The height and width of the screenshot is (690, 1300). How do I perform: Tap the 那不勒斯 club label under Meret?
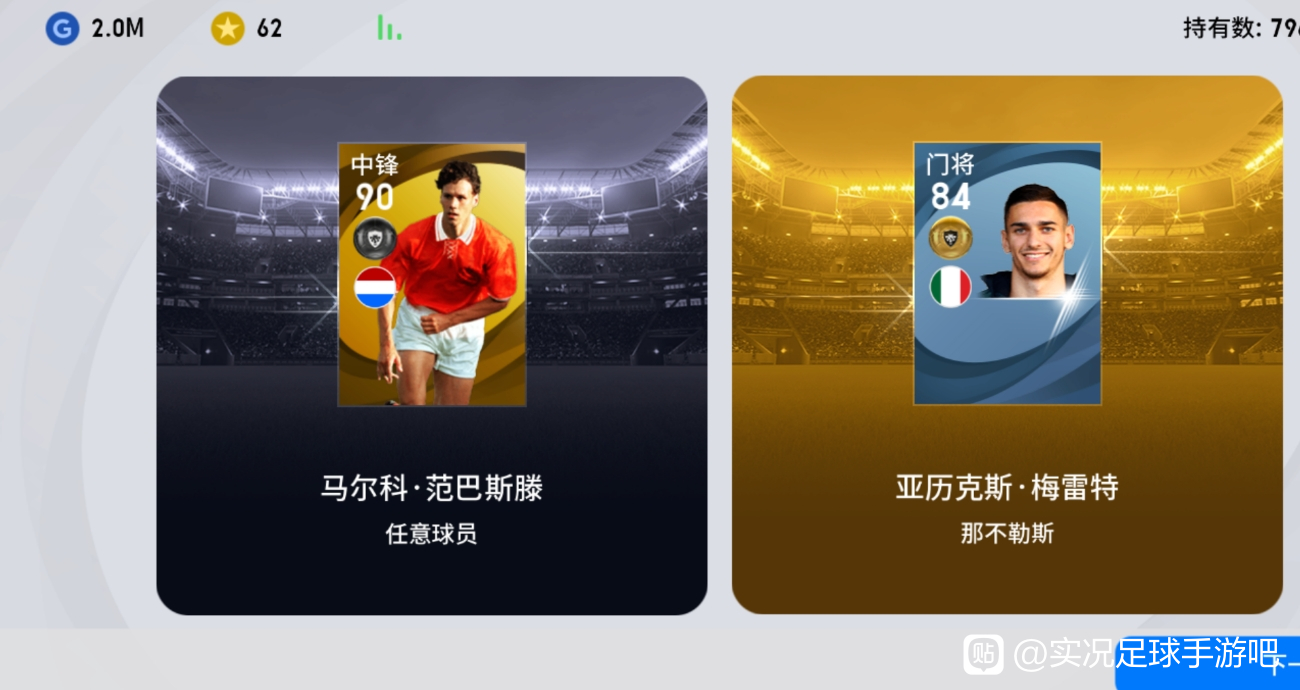coord(1007,534)
